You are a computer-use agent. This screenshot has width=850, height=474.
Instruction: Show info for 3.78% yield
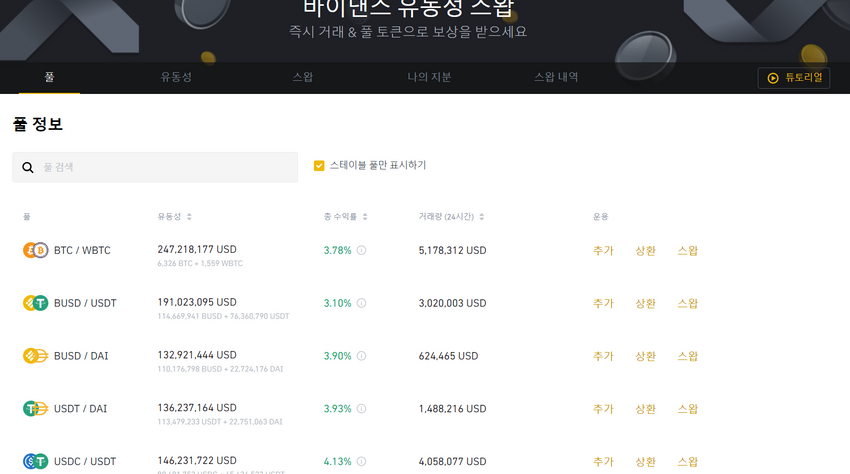(362, 251)
